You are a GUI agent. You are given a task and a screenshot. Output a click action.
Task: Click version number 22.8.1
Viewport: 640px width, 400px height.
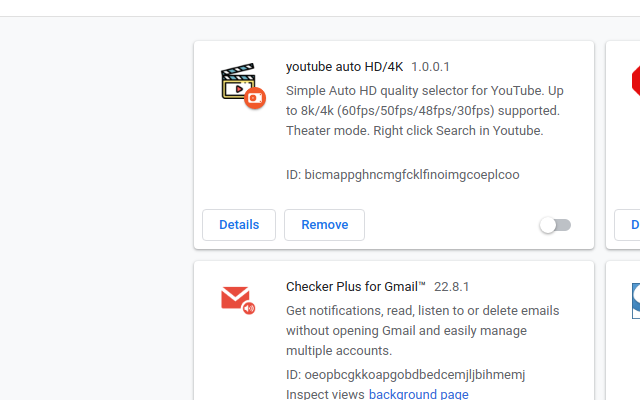[x=451, y=287]
